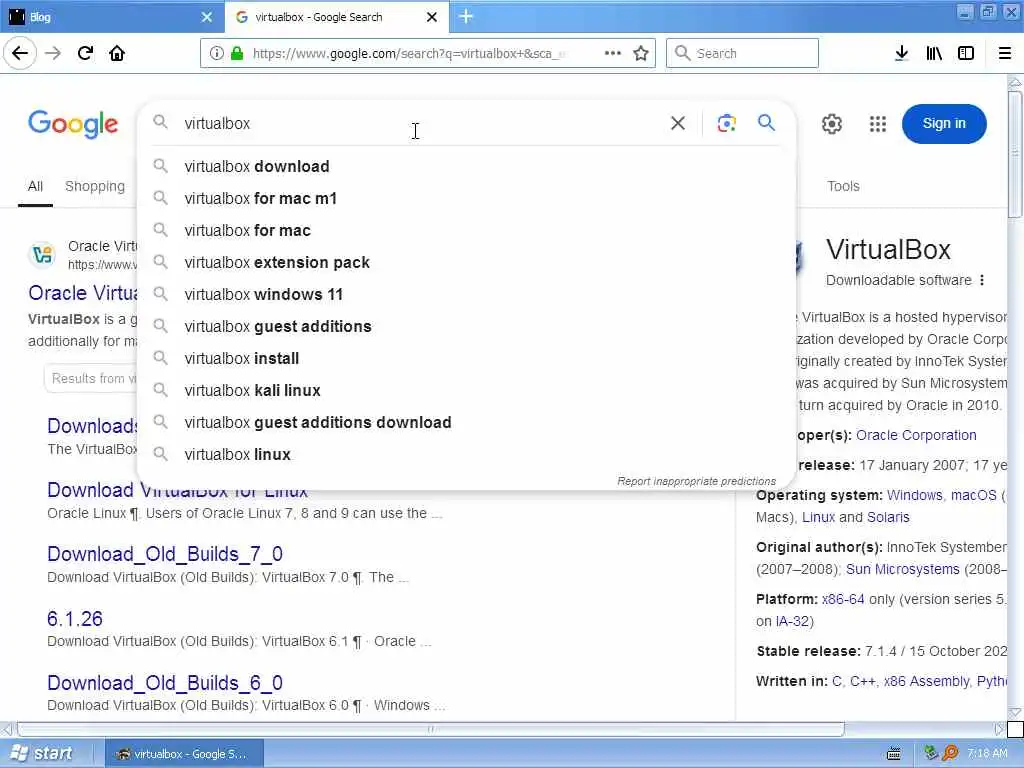Open Download_Old_Builds_6_0 link

pos(165,682)
